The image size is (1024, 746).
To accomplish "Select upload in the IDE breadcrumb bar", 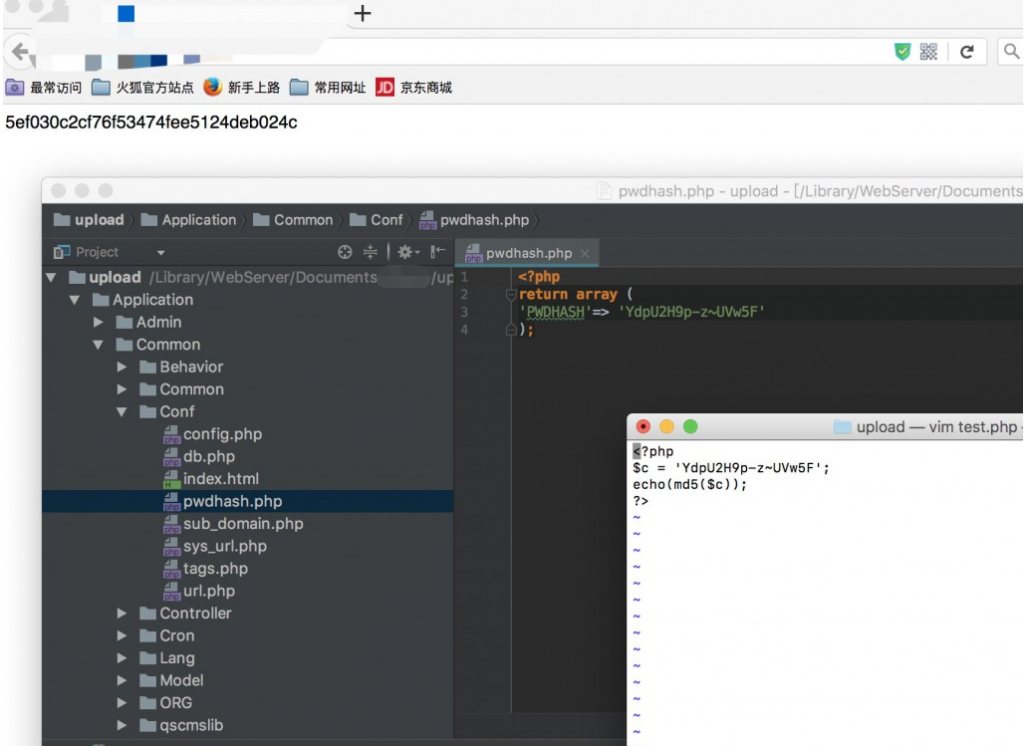I will point(89,220).
